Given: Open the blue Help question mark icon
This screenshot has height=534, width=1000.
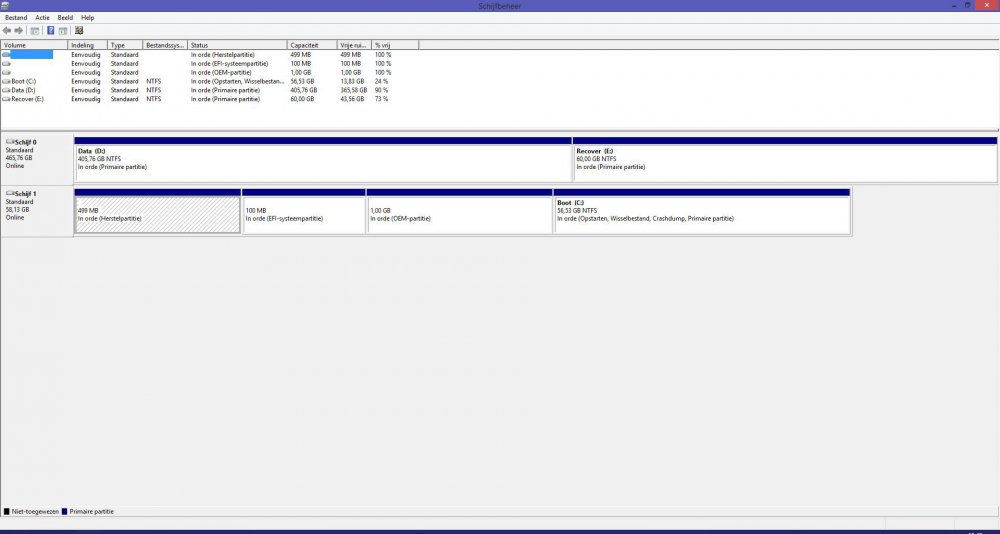Looking at the screenshot, I should point(50,31).
